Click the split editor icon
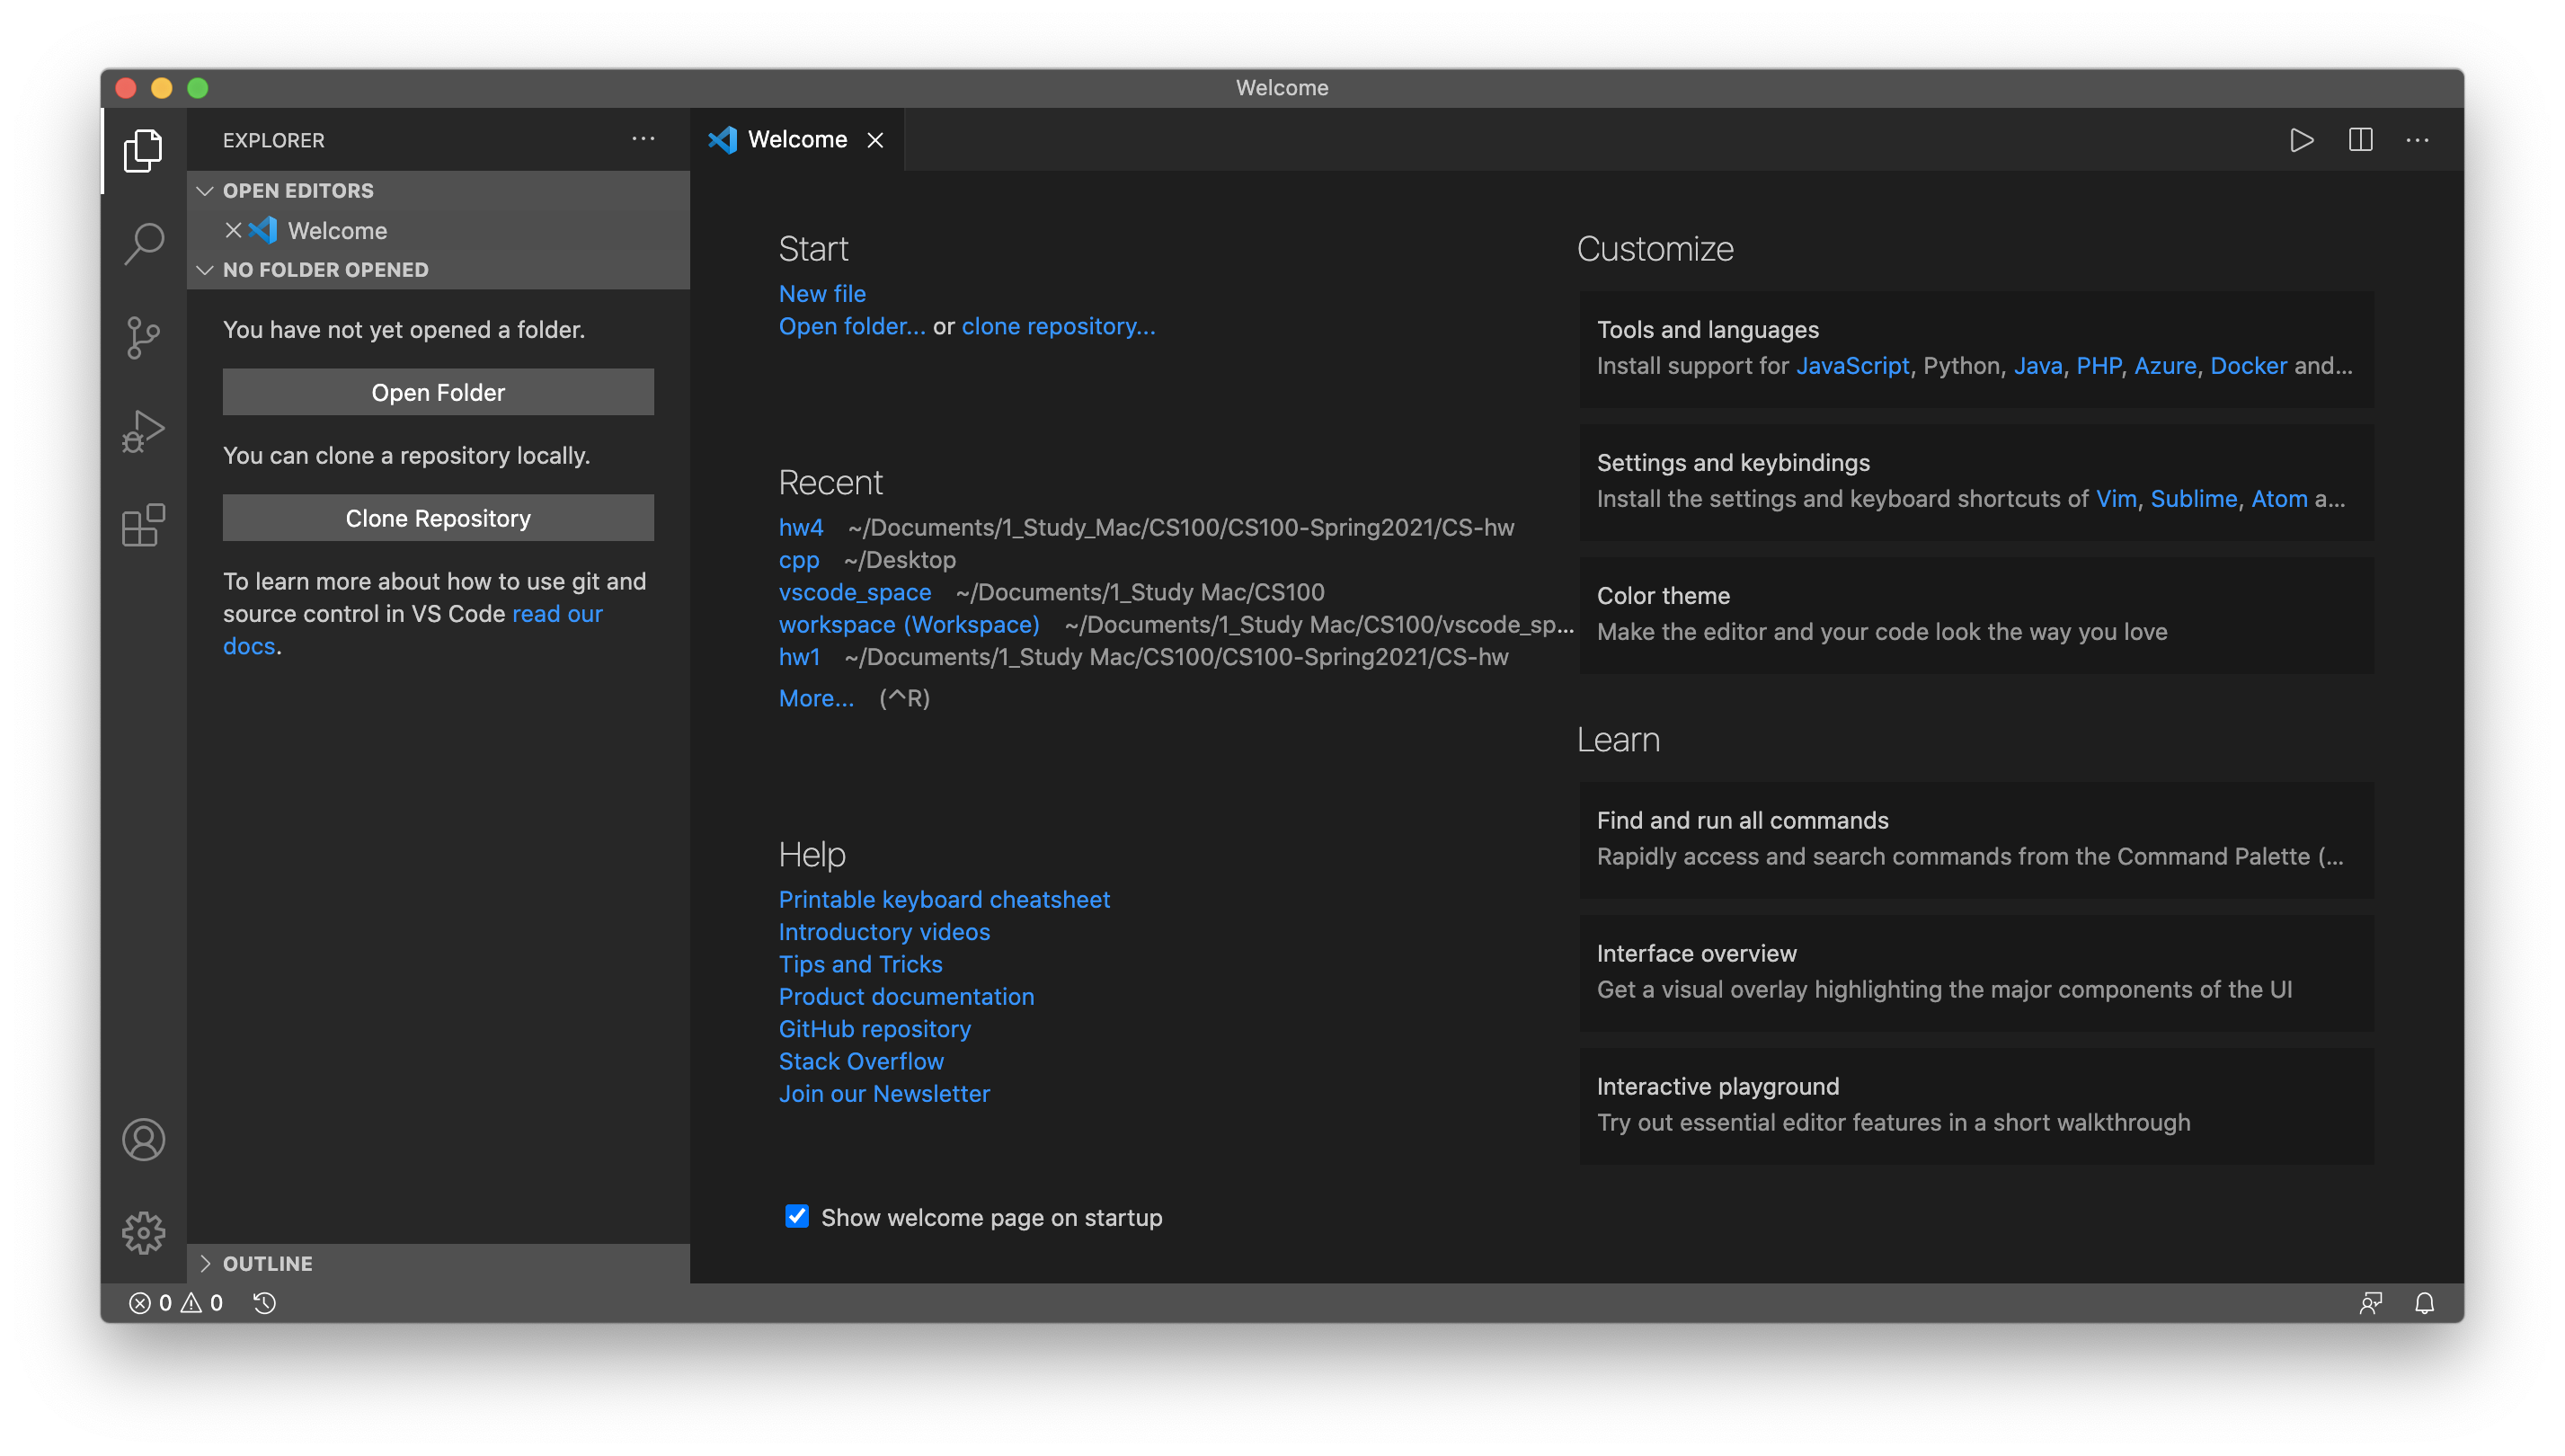The width and height of the screenshot is (2565, 1456). (2360, 140)
